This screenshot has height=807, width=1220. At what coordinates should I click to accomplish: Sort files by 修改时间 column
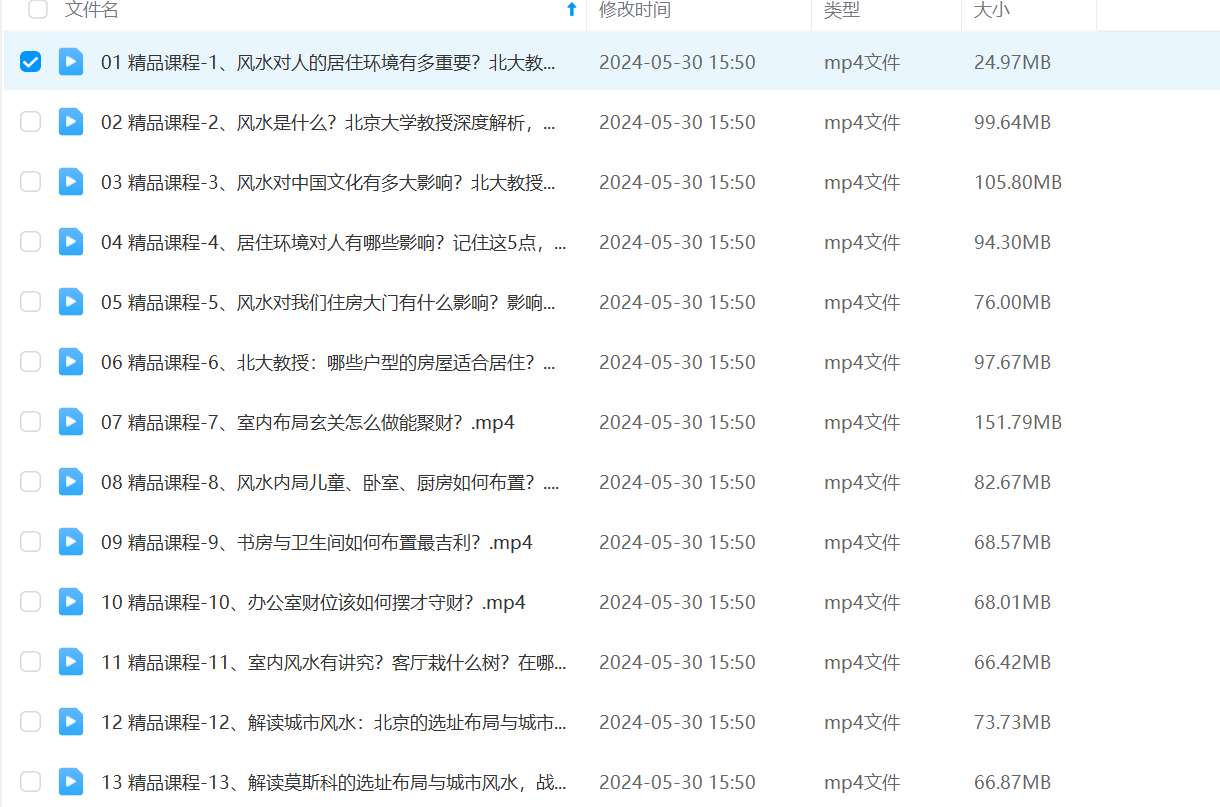[634, 10]
